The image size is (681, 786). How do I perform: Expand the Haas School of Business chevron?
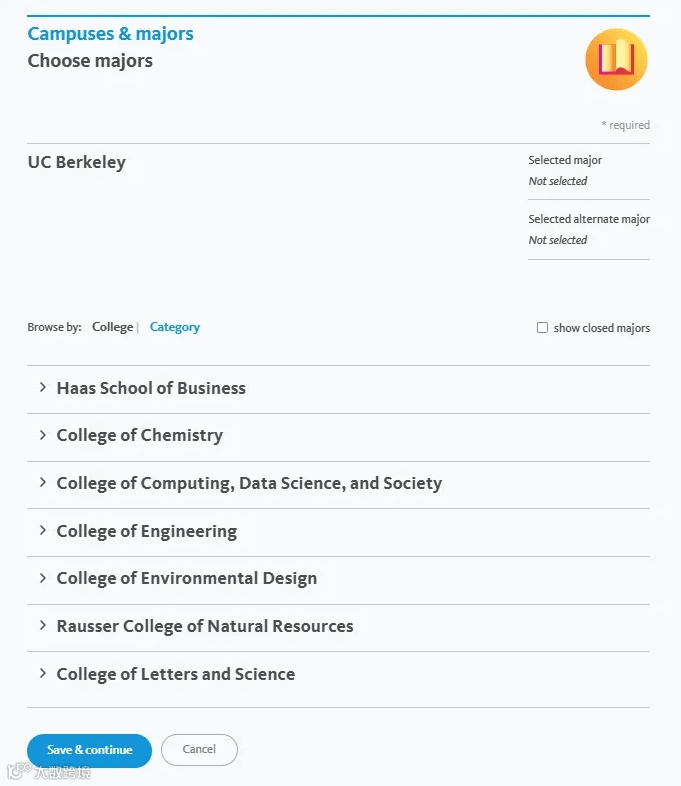43,387
